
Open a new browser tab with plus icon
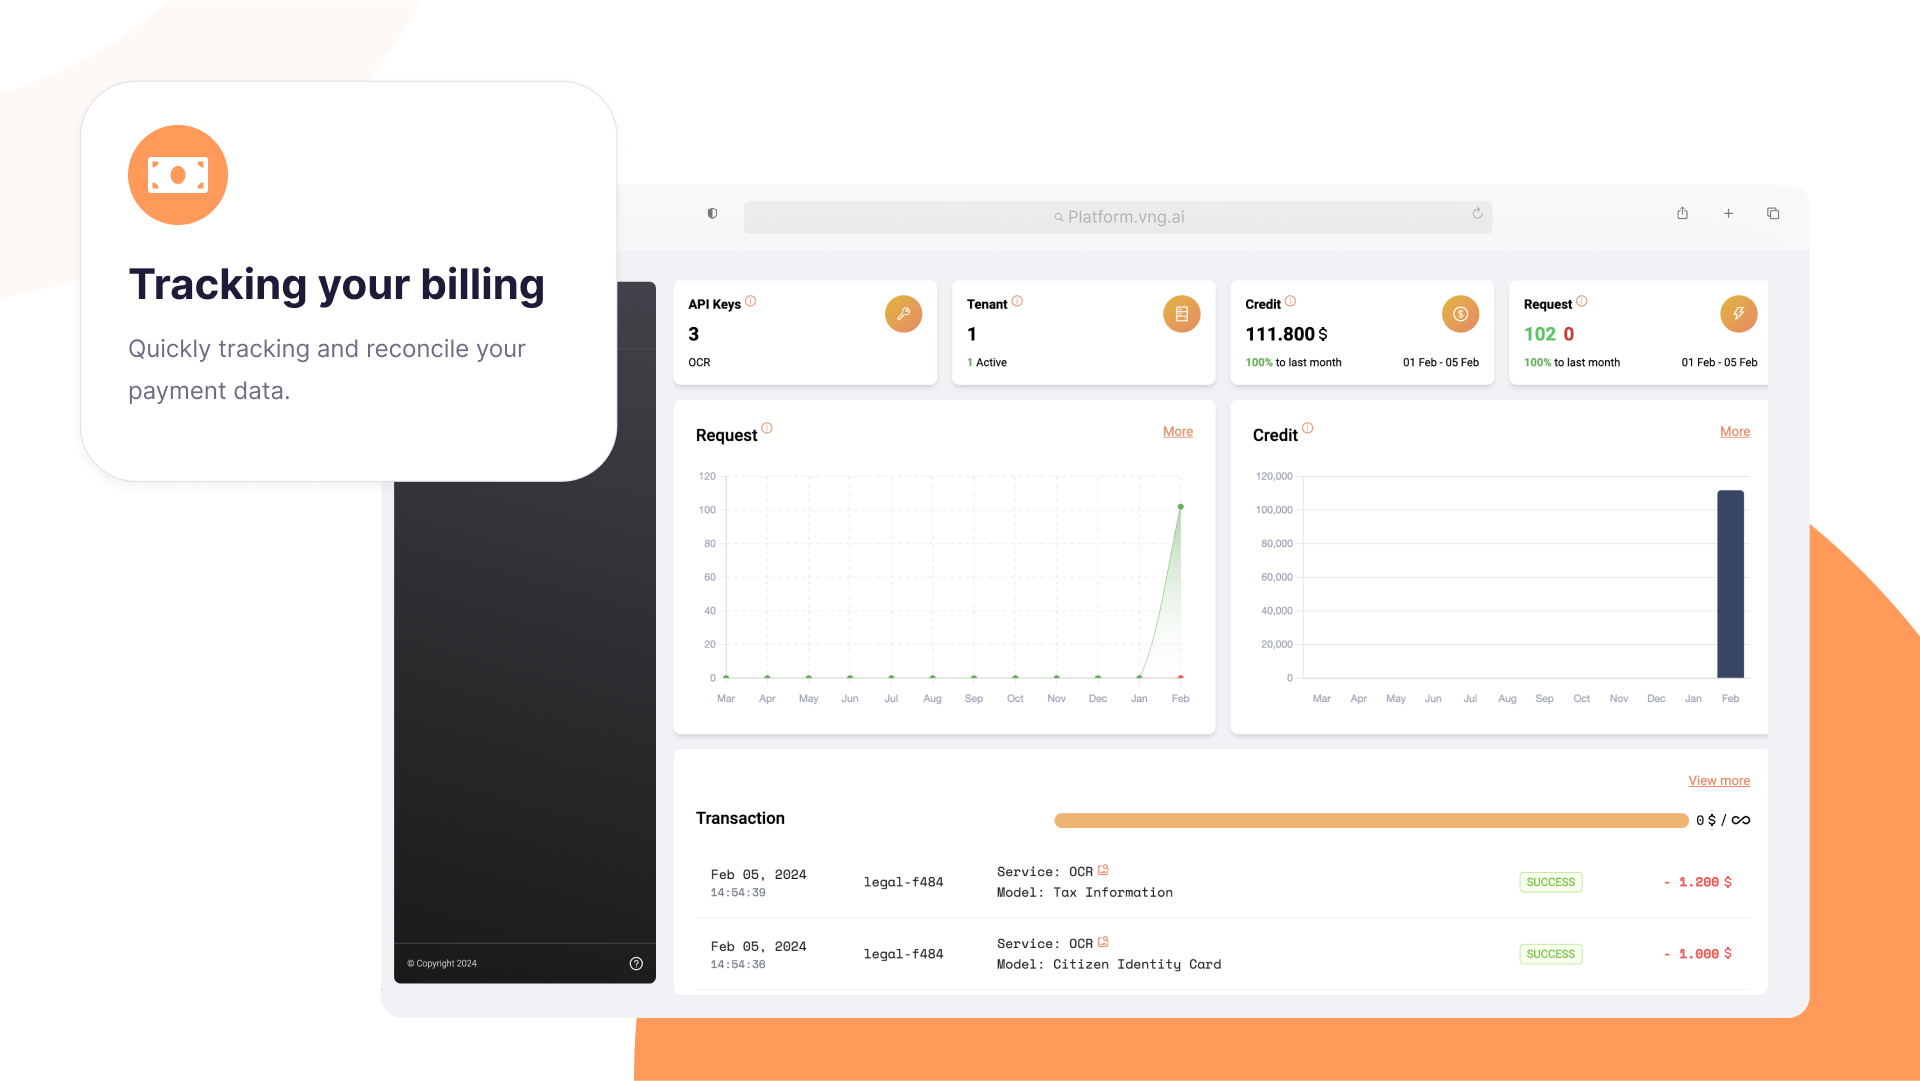pyautogui.click(x=1728, y=214)
